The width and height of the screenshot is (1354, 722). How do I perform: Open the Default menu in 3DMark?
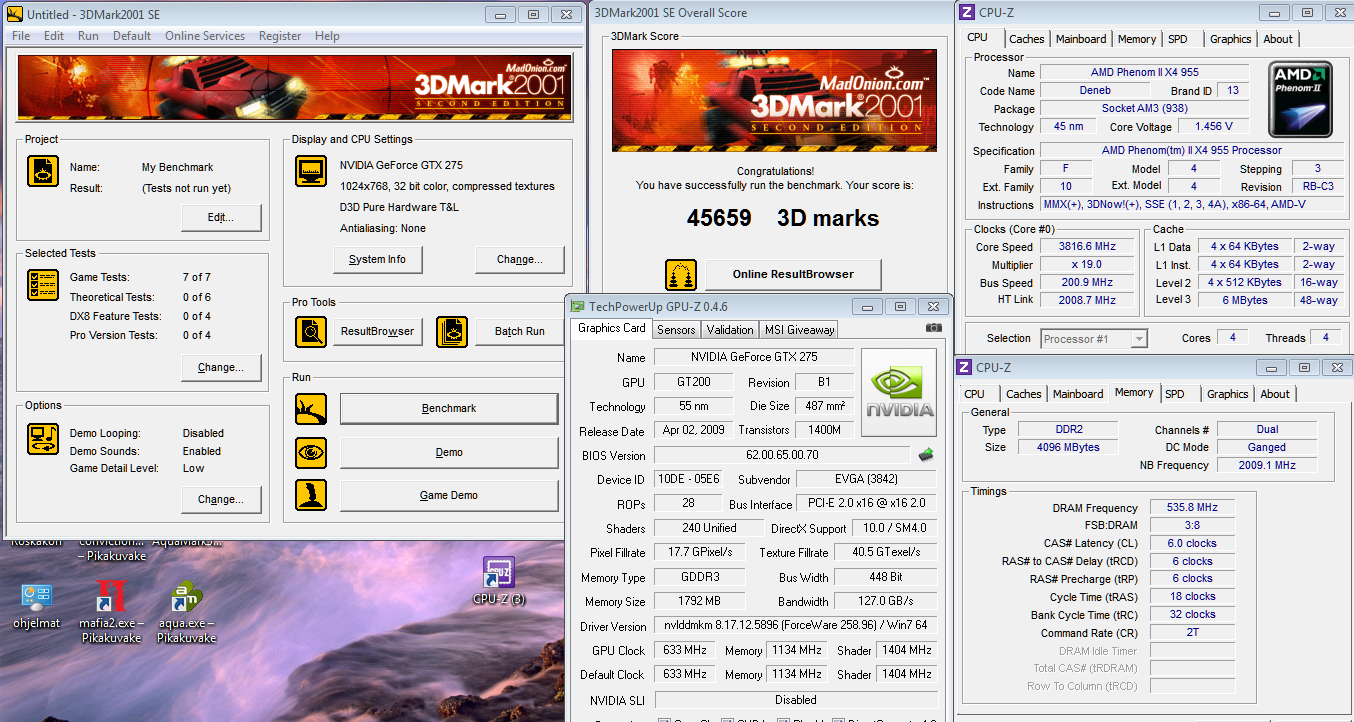click(132, 36)
